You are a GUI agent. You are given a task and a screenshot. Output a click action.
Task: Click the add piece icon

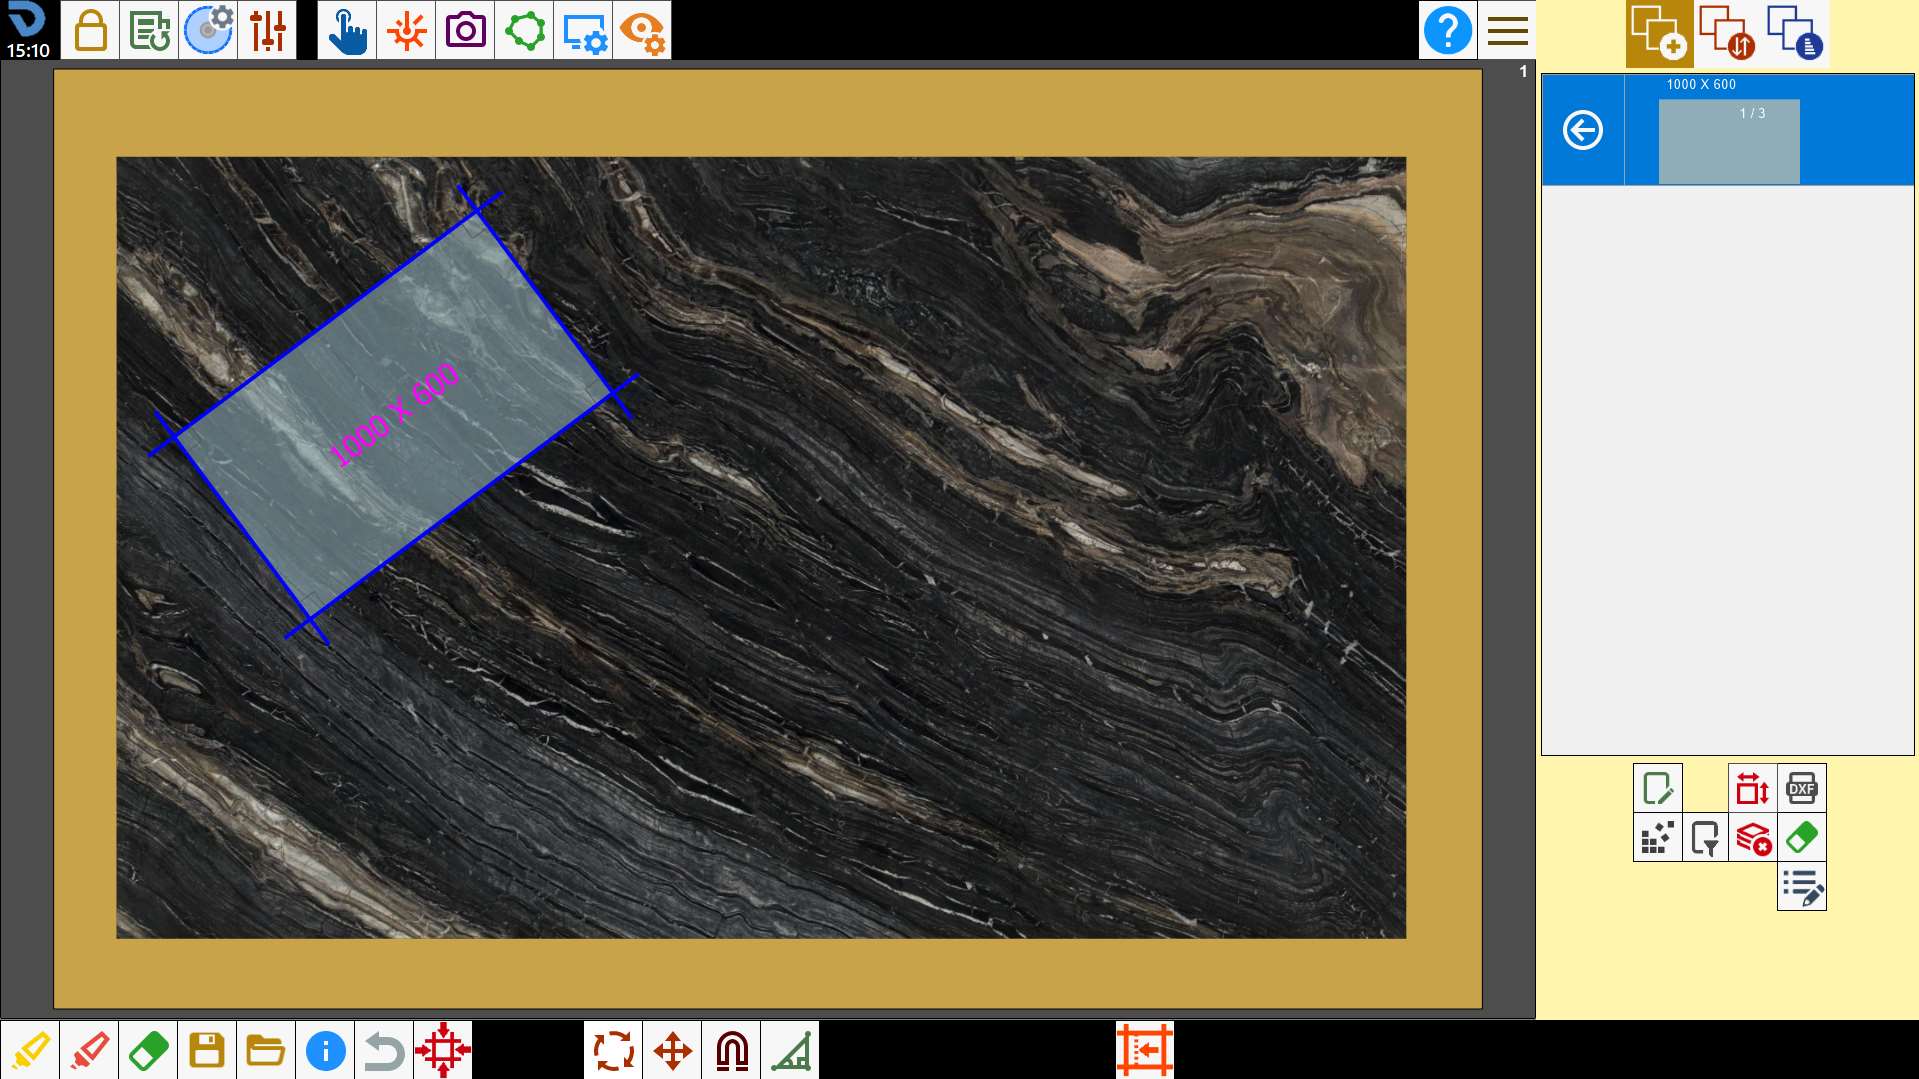pyautogui.click(x=1659, y=33)
